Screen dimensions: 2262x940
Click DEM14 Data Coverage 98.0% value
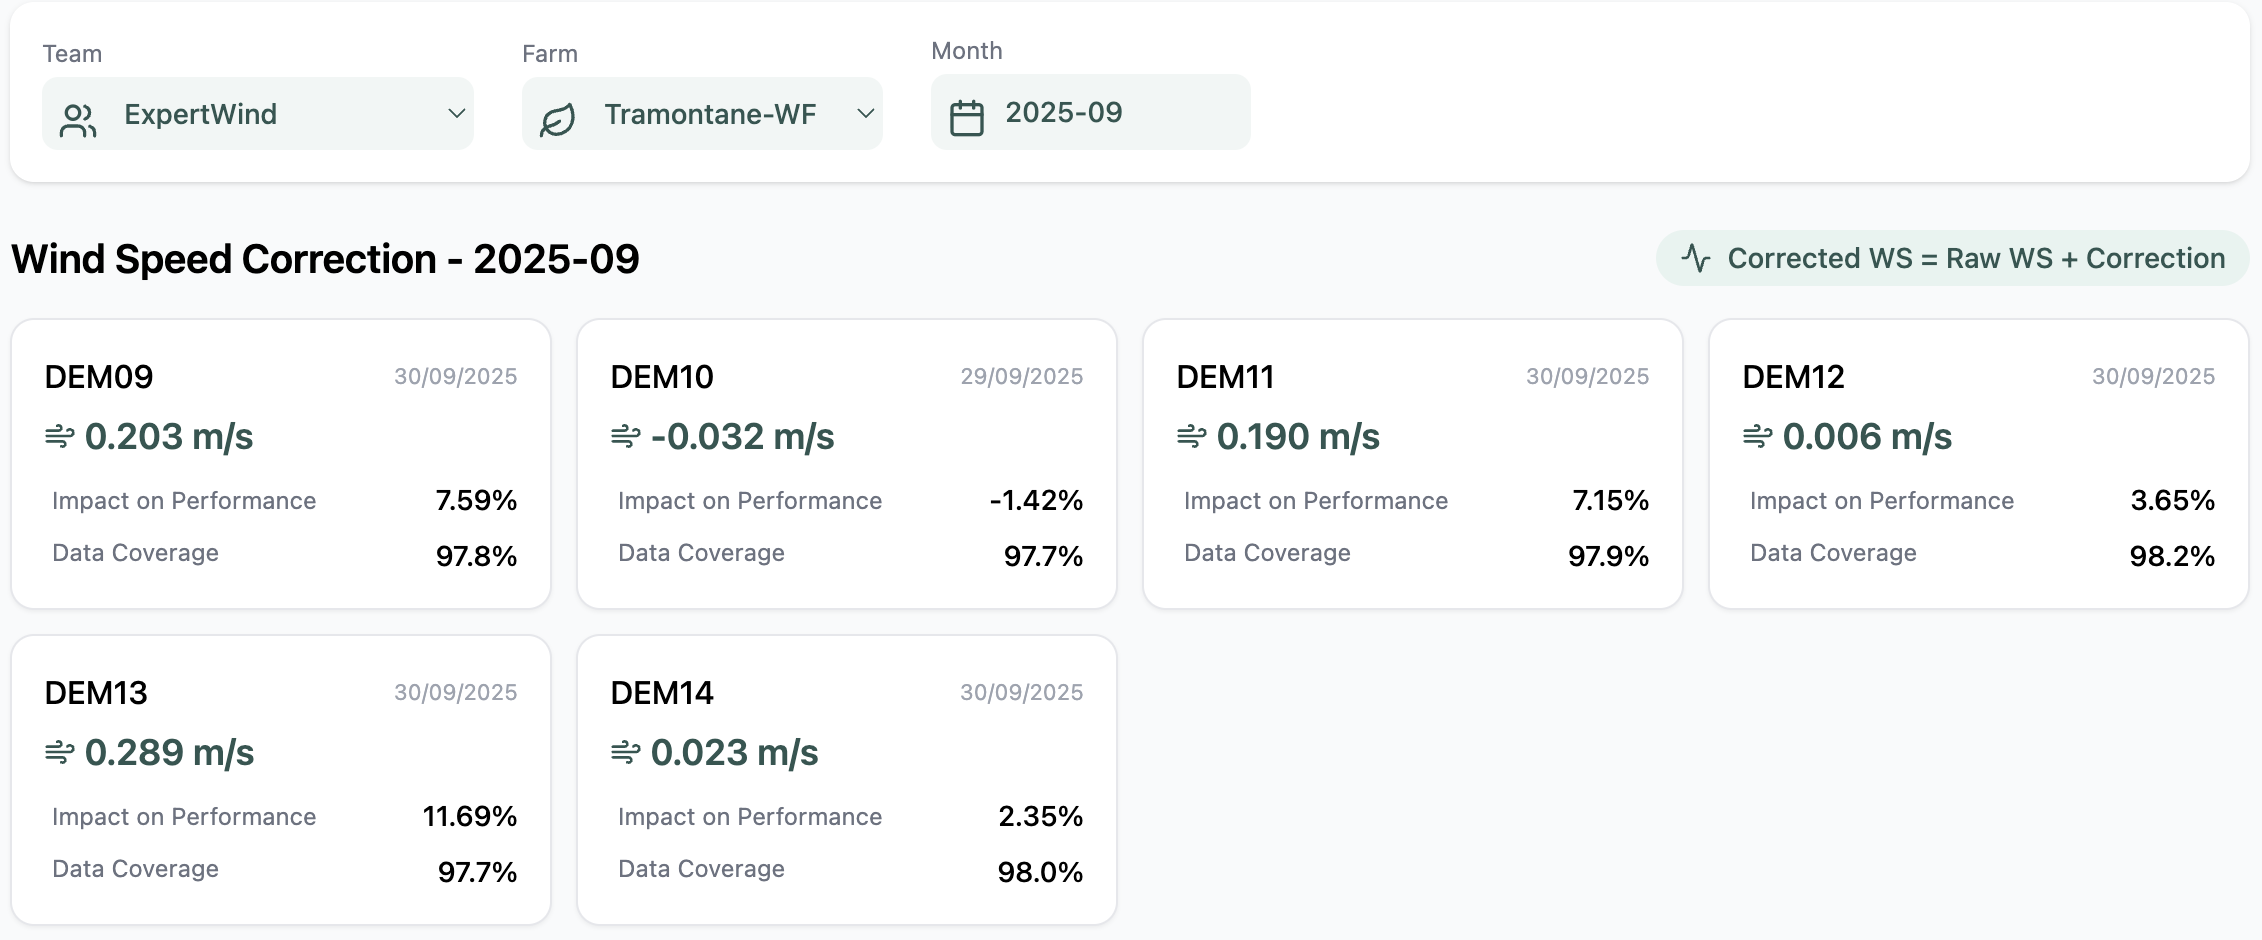click(1040, 872)
